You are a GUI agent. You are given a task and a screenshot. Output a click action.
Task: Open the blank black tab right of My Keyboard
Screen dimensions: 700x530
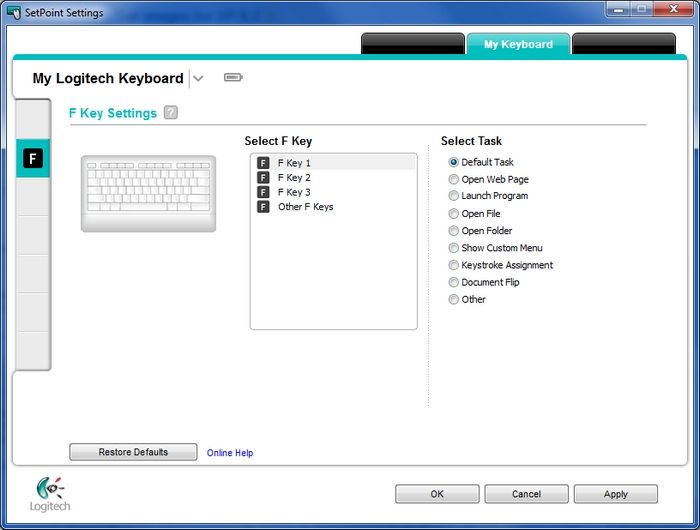click(624, 44)
